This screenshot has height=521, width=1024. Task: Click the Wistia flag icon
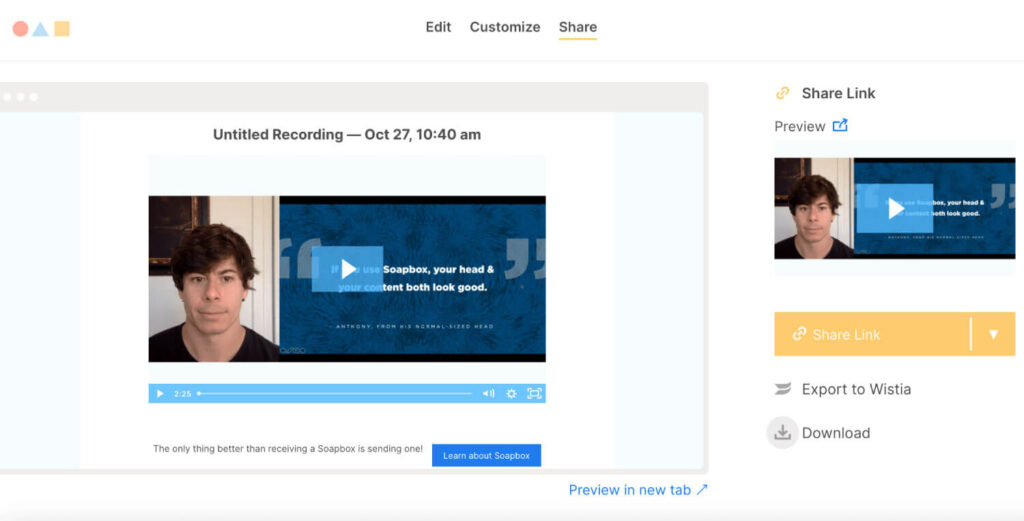pyautogui.click(x=782, y=389)
